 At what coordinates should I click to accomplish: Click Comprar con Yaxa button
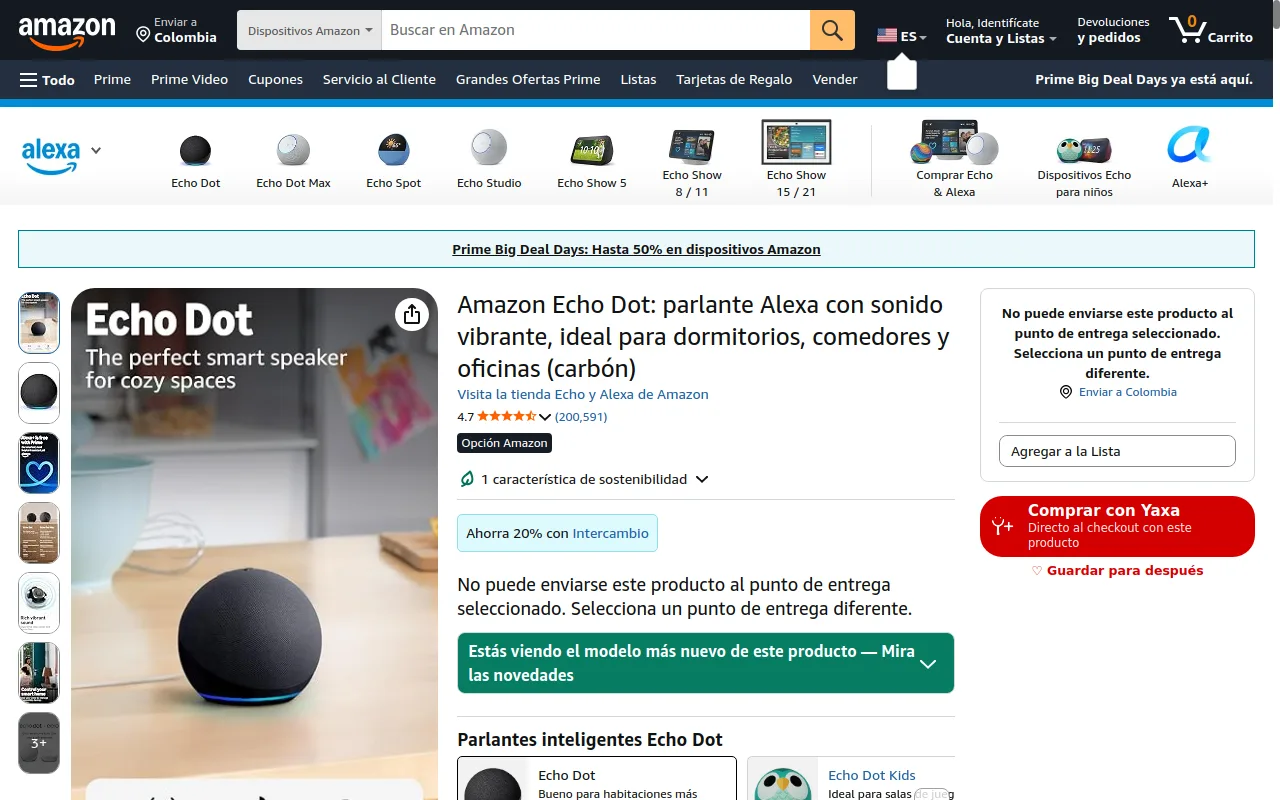pyautogui.click(x=1117, y=526)
